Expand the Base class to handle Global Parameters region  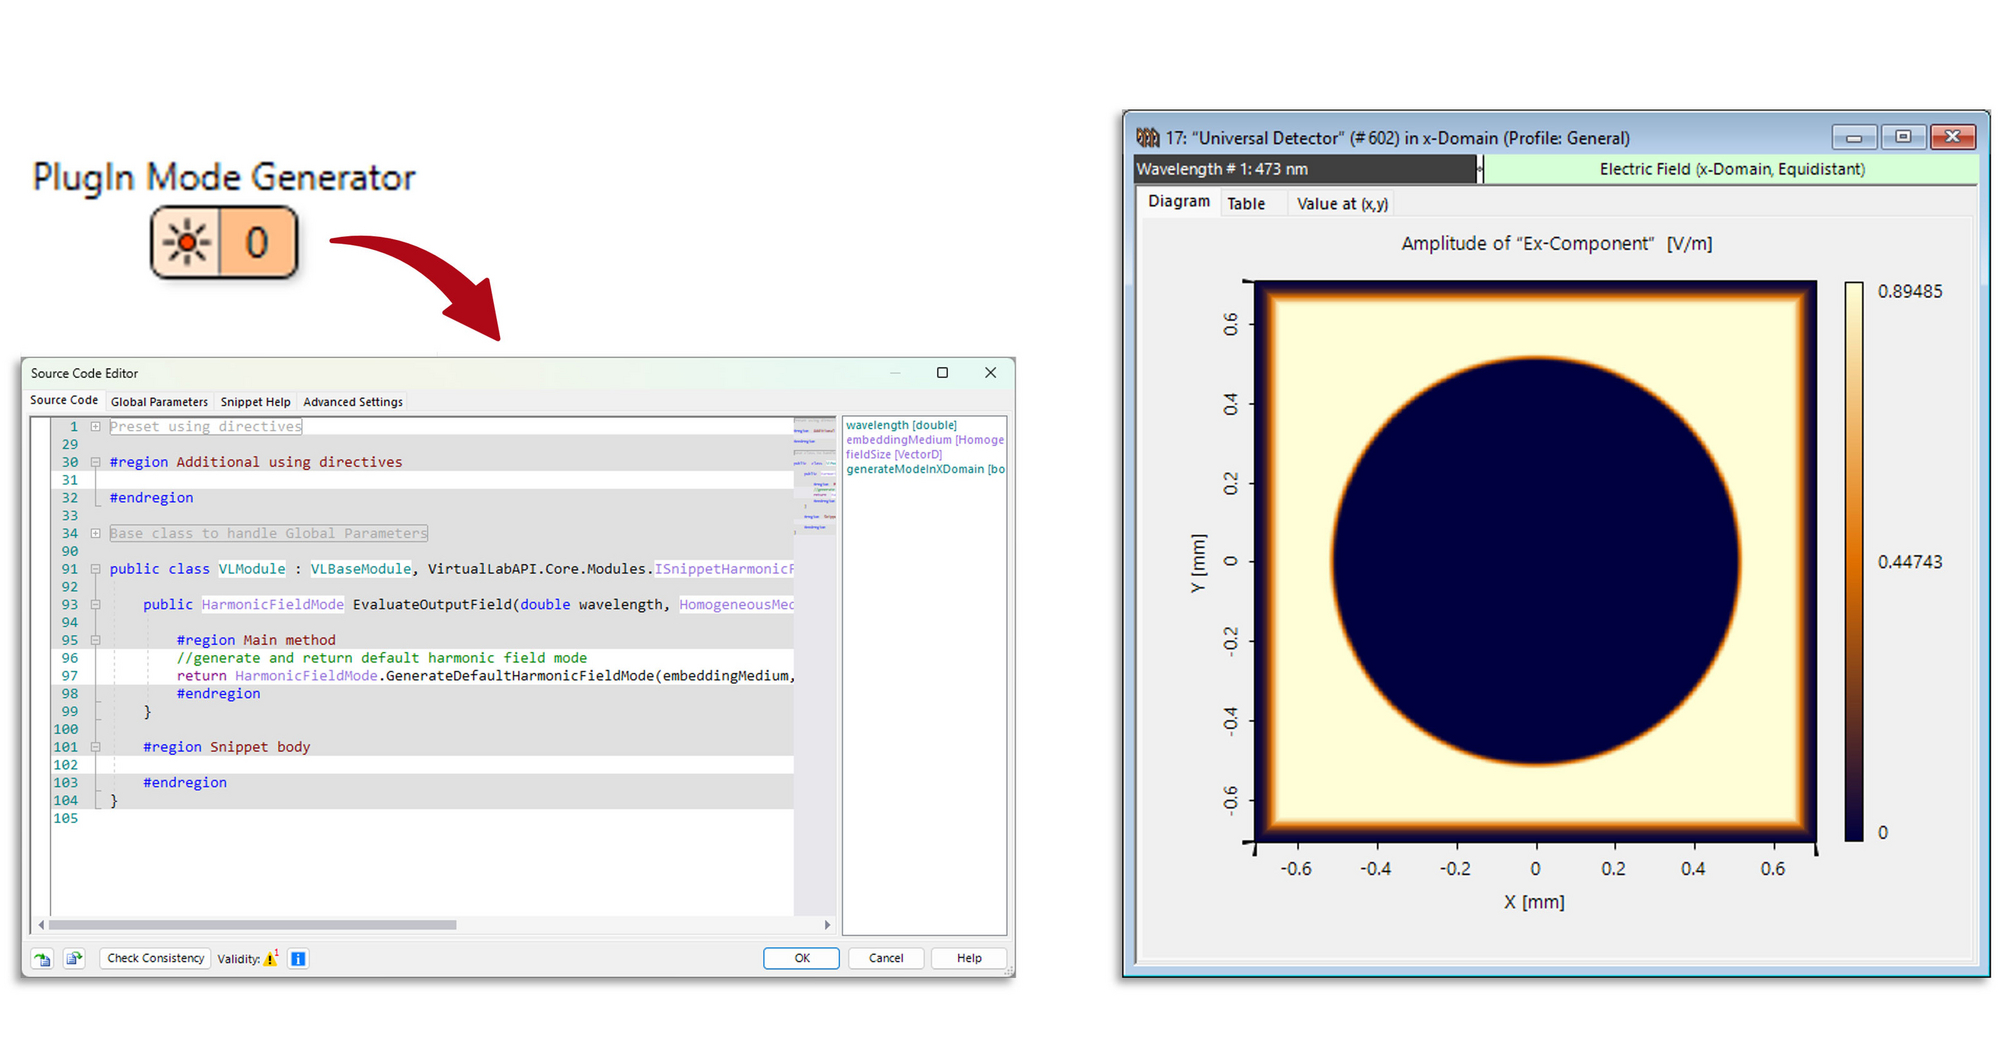click(x=96, y=533)
